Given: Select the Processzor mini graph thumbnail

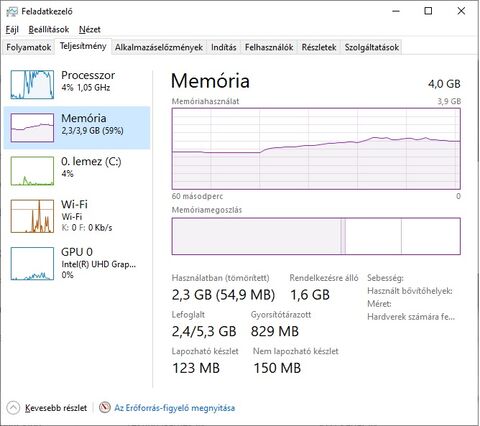Looking at the screenshot, I should point(32,84).
